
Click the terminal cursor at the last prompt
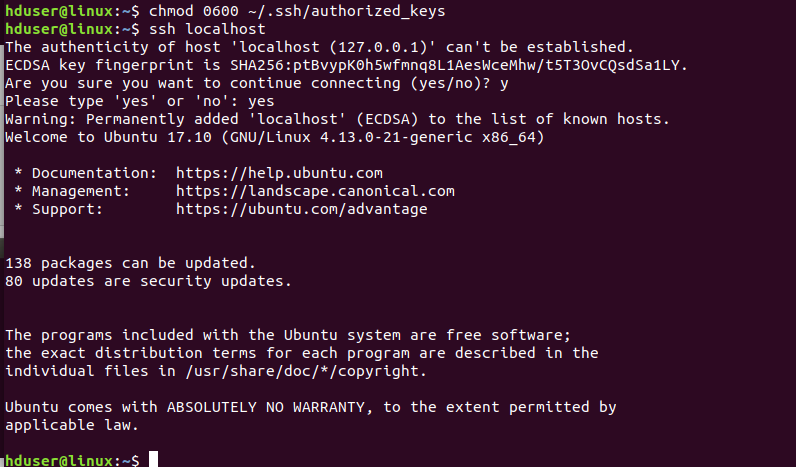click(153, 460)
